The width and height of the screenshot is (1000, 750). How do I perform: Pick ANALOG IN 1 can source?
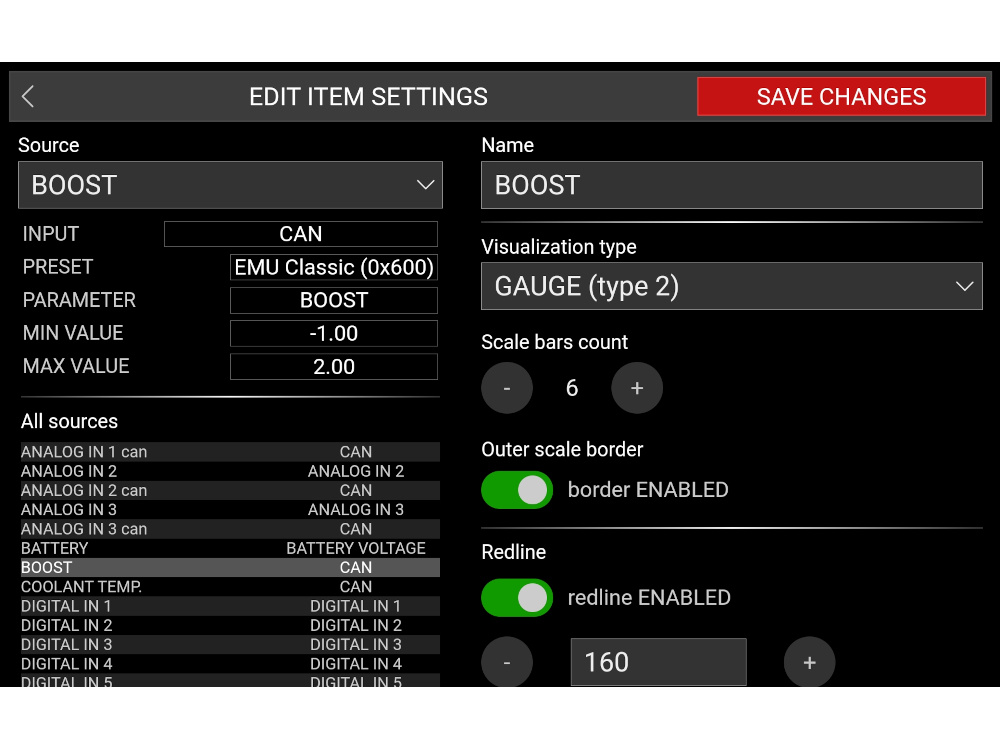tap(229, 452)
